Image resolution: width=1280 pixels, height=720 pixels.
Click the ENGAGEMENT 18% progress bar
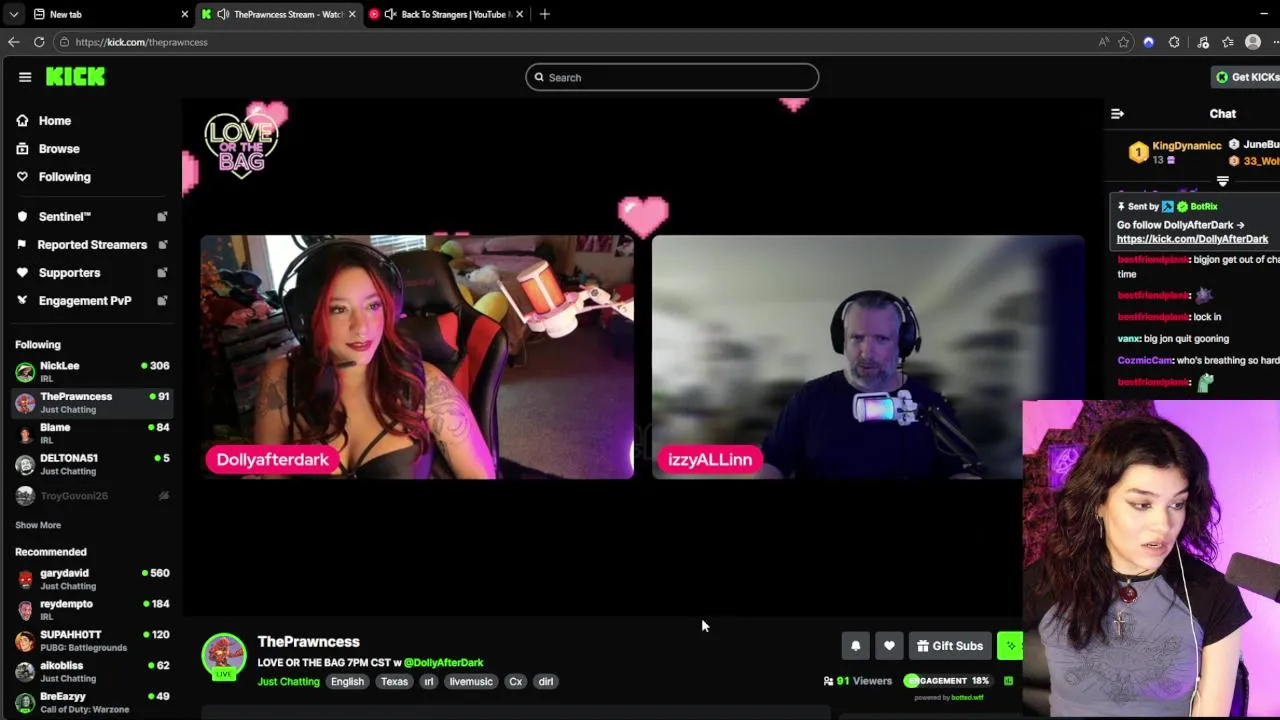coord(946,681)
